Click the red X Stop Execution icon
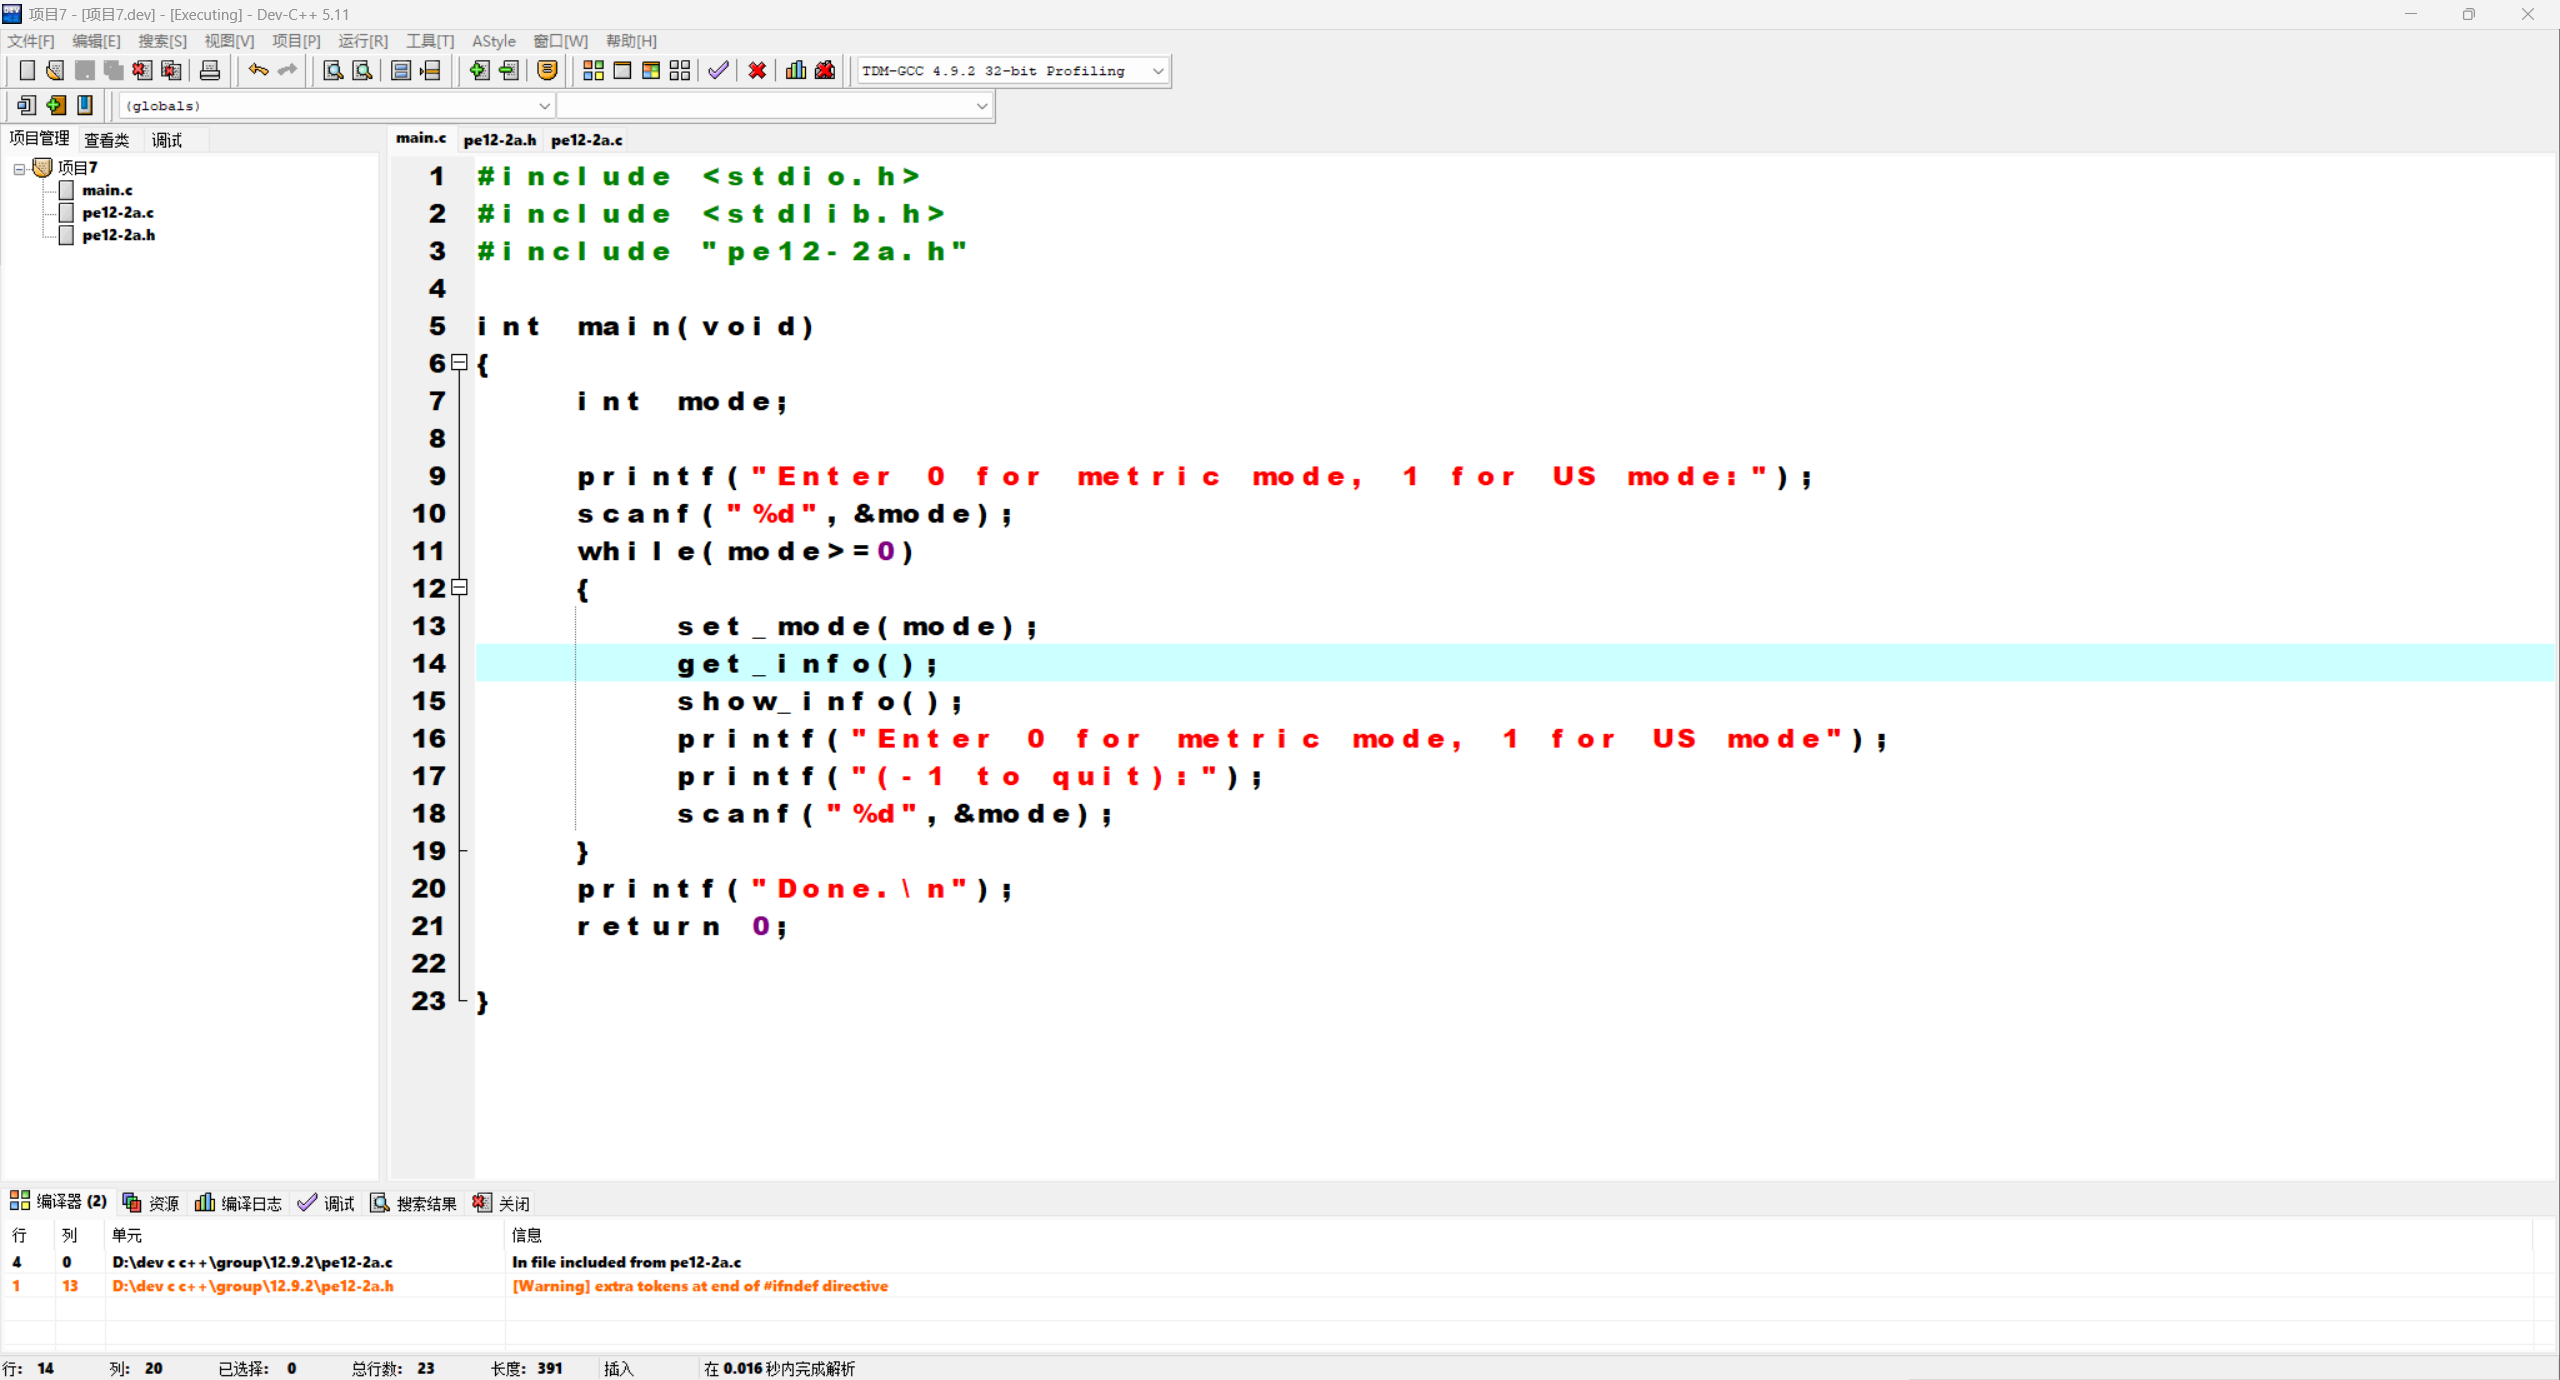 point(757,70)
